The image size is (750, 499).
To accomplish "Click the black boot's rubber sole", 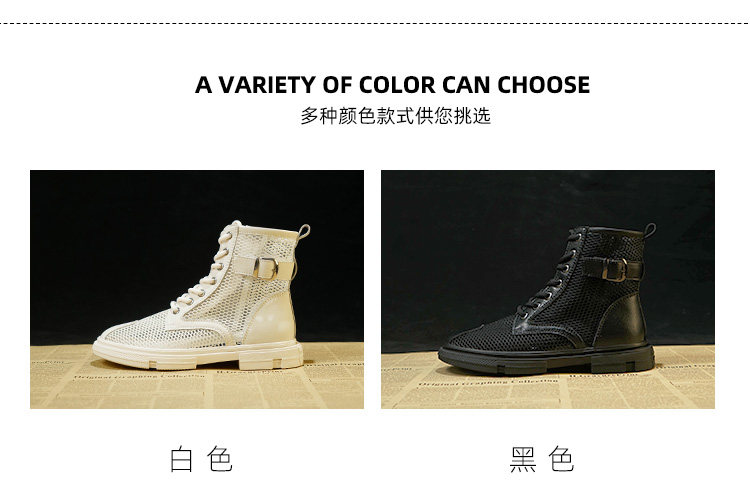I will pos(546,360).
